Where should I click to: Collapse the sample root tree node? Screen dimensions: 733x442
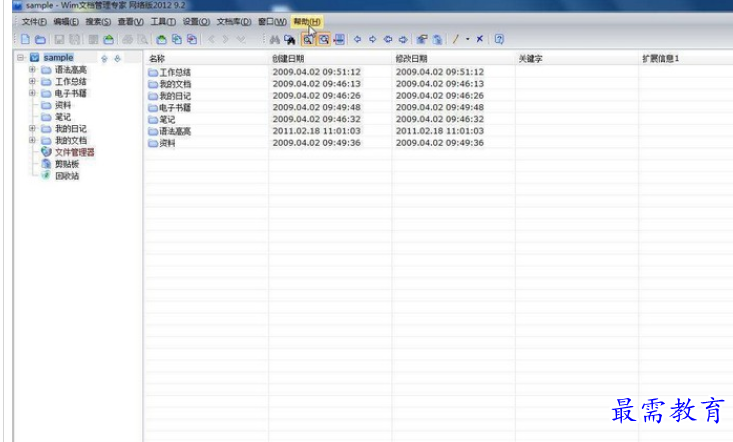21,57
